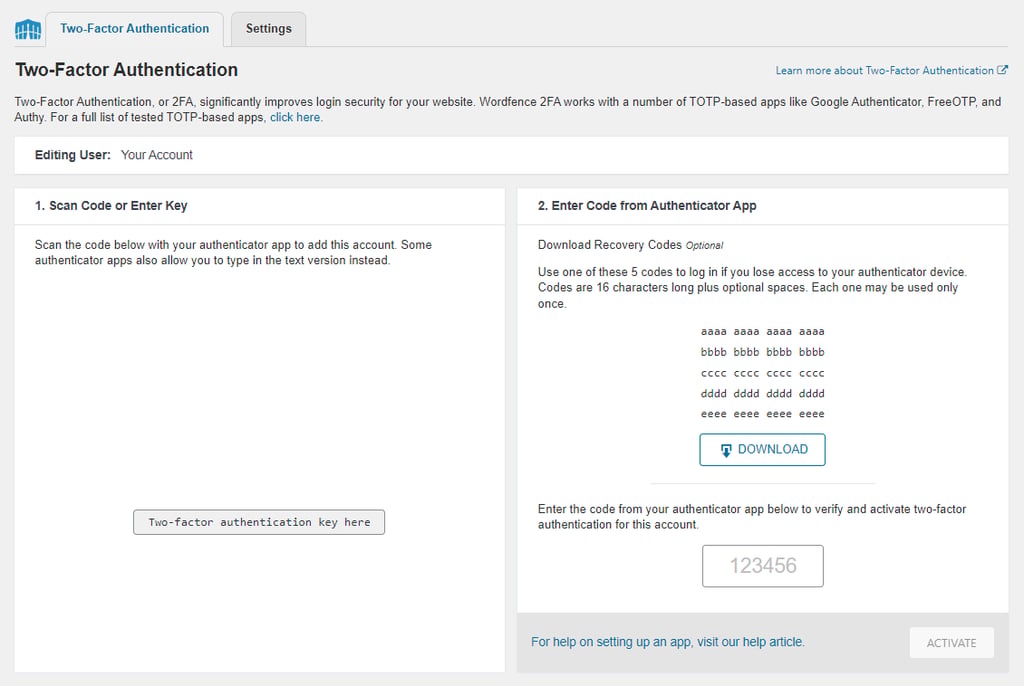Screen dimensions: 1024x686
Task: Click the 'Editing User:' label
Action: [72, 155]
